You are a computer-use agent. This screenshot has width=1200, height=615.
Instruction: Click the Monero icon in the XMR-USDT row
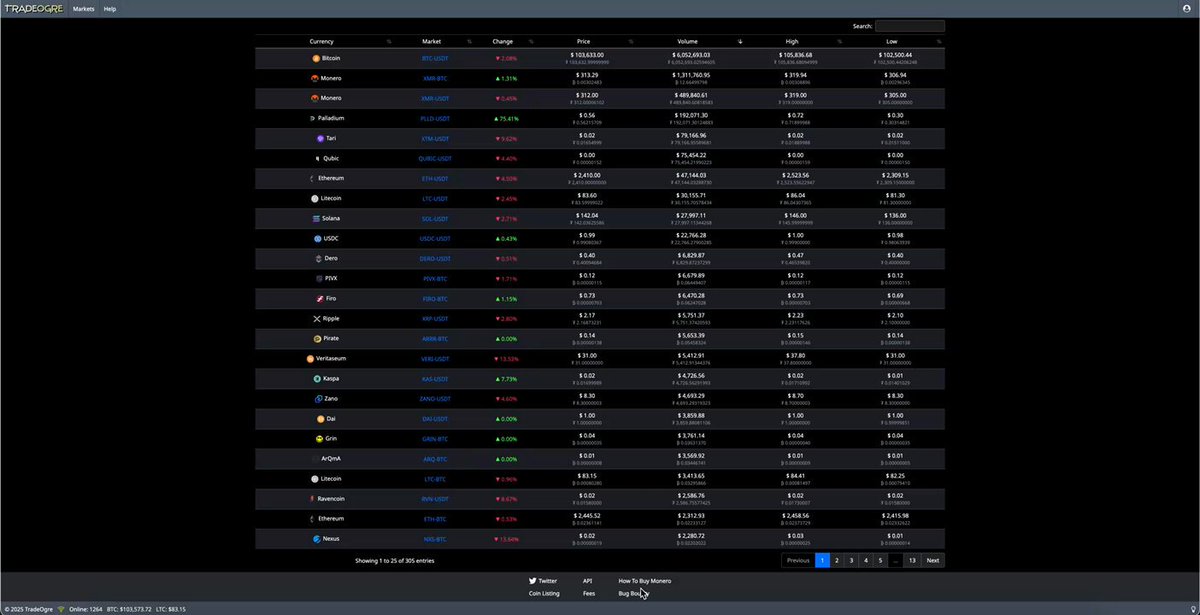click(x=314, y=98)
